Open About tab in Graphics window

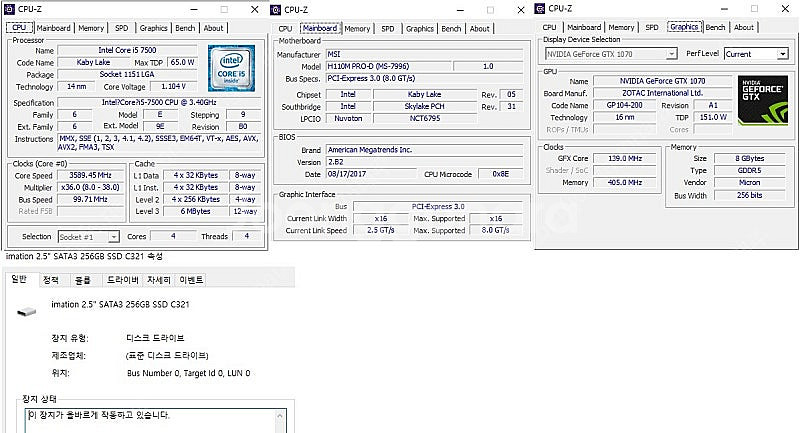click(x=743, y=27)
